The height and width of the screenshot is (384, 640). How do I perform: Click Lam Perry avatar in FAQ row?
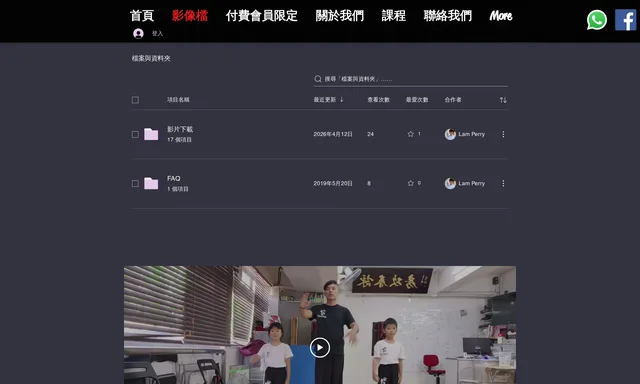[x=450, y=183]
